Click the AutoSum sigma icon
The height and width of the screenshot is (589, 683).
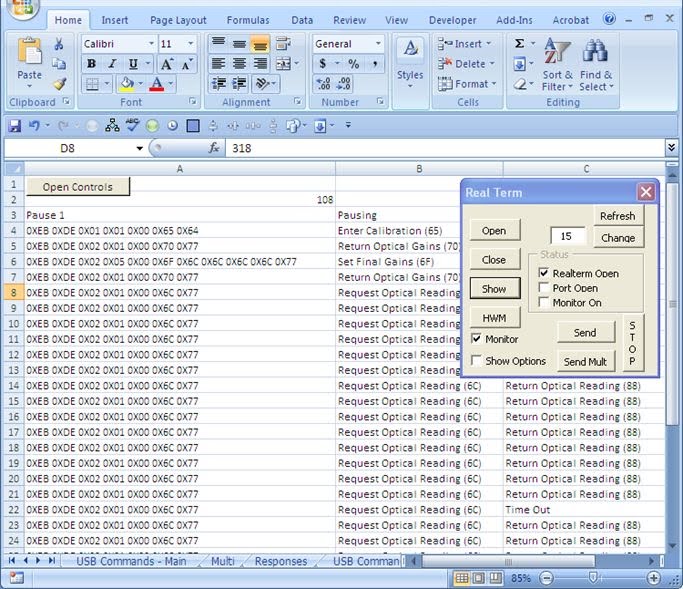(x=519, y=44)
